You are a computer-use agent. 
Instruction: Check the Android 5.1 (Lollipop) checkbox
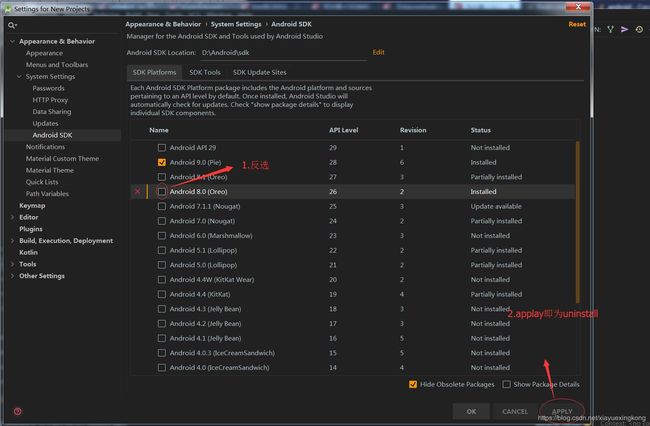(x=162, y=250)
